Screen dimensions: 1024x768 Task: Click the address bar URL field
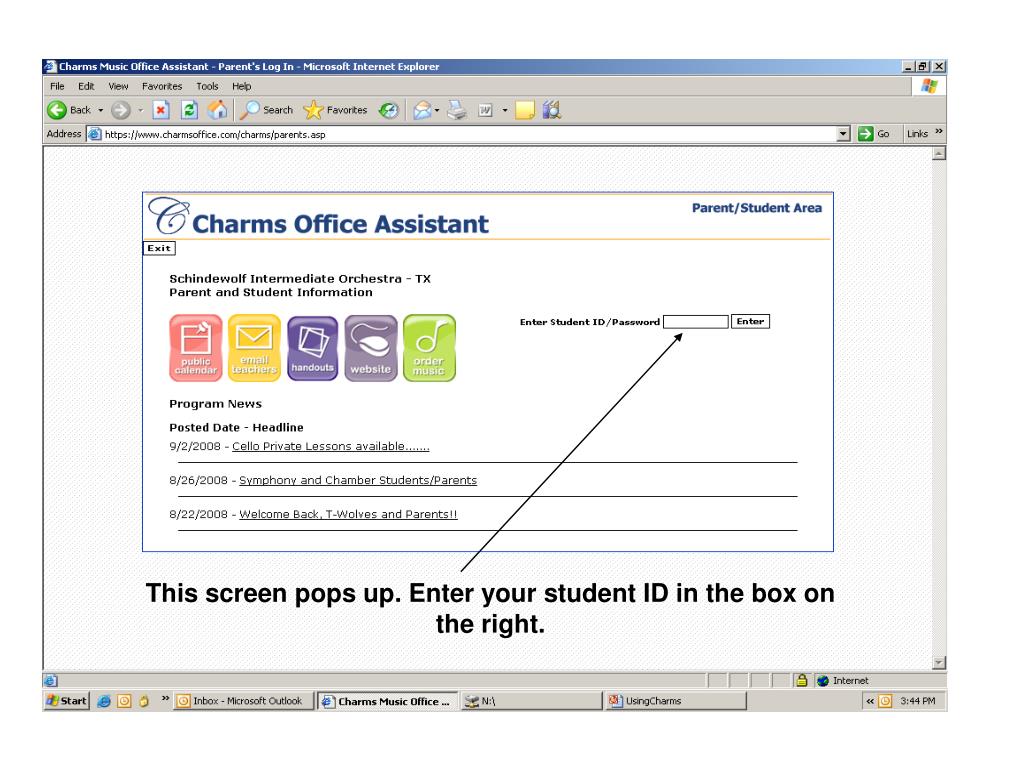point(462,134)
